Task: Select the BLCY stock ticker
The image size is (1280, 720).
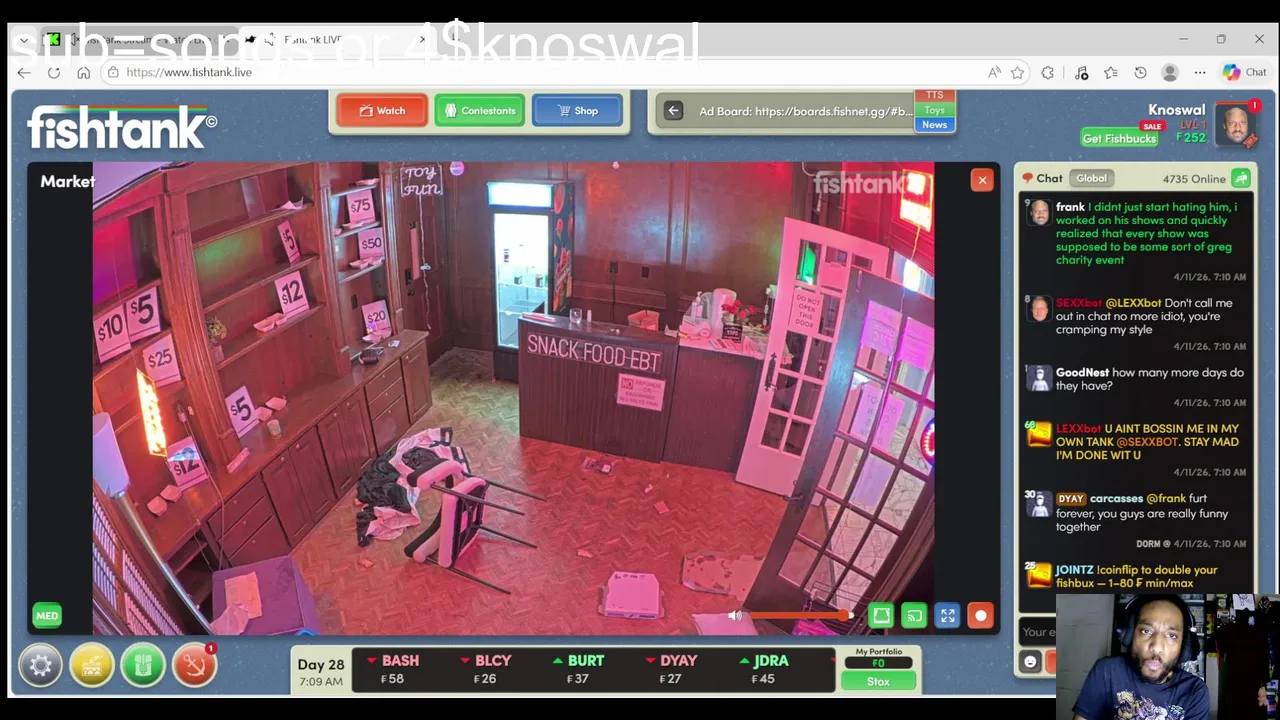Action: 485,669
